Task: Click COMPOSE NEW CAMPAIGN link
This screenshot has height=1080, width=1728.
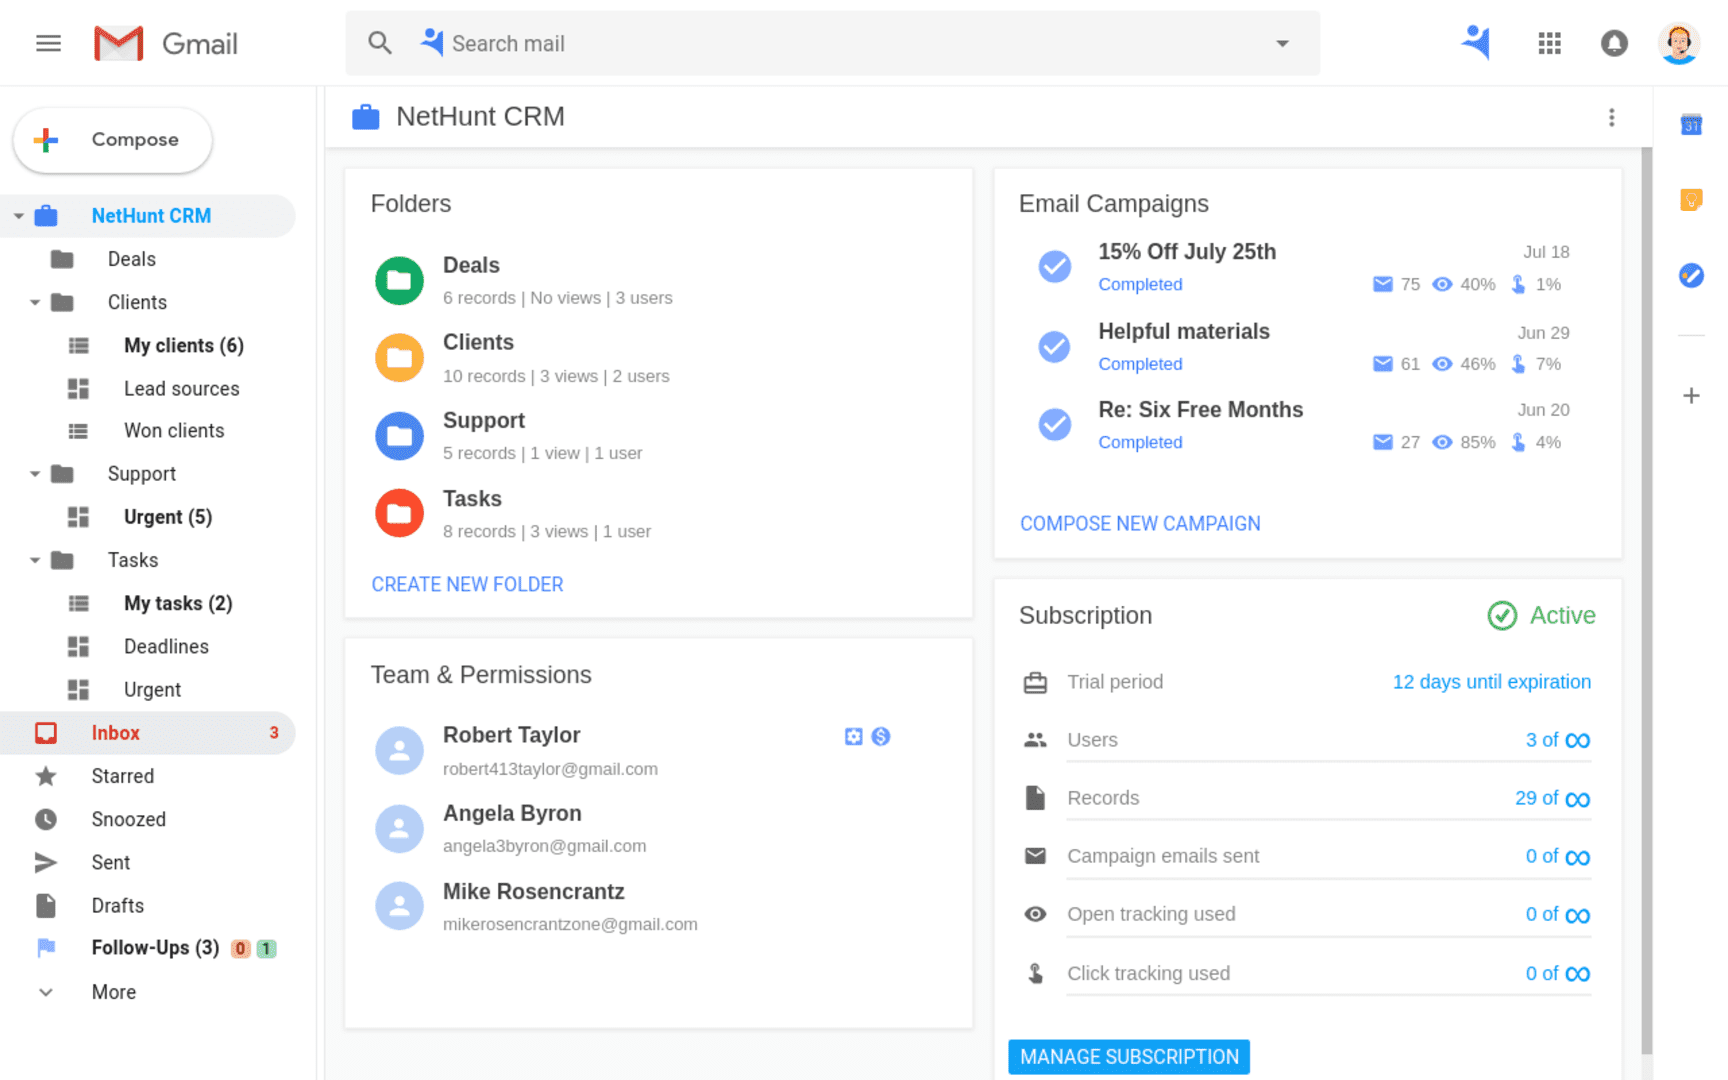Action: tap(1140, 524)
